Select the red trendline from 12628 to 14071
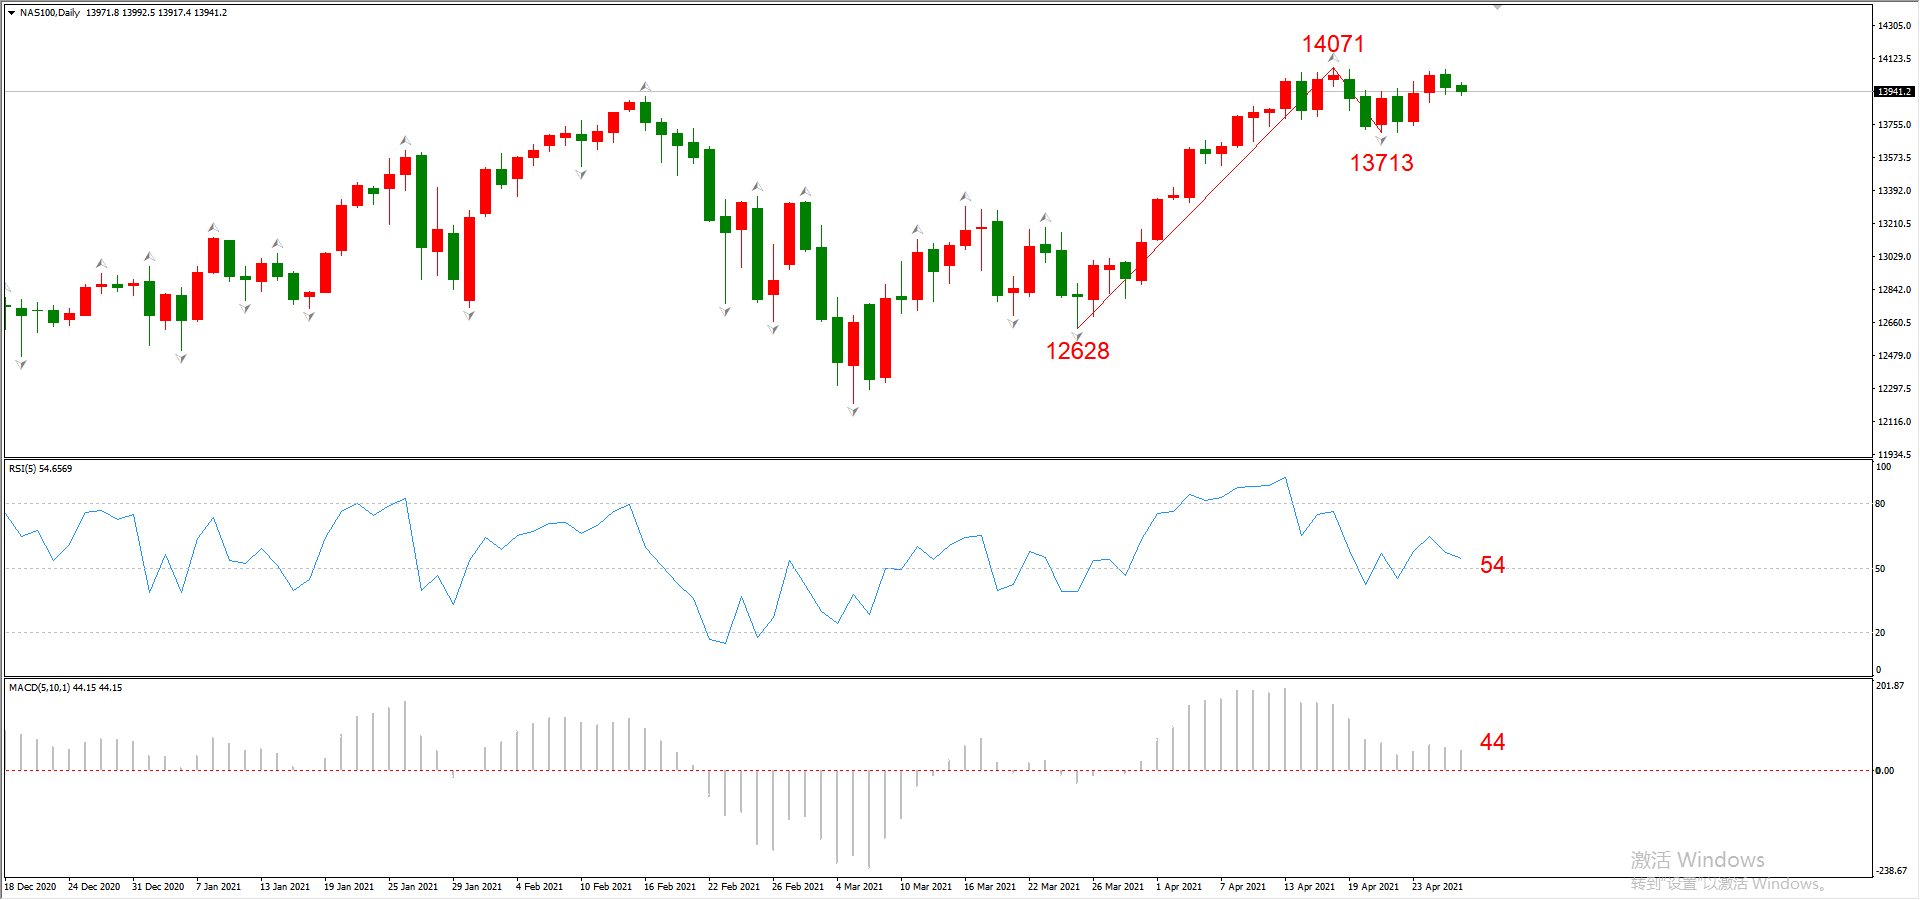This screenshot has height=900, width=1920. coord(1205,197)
